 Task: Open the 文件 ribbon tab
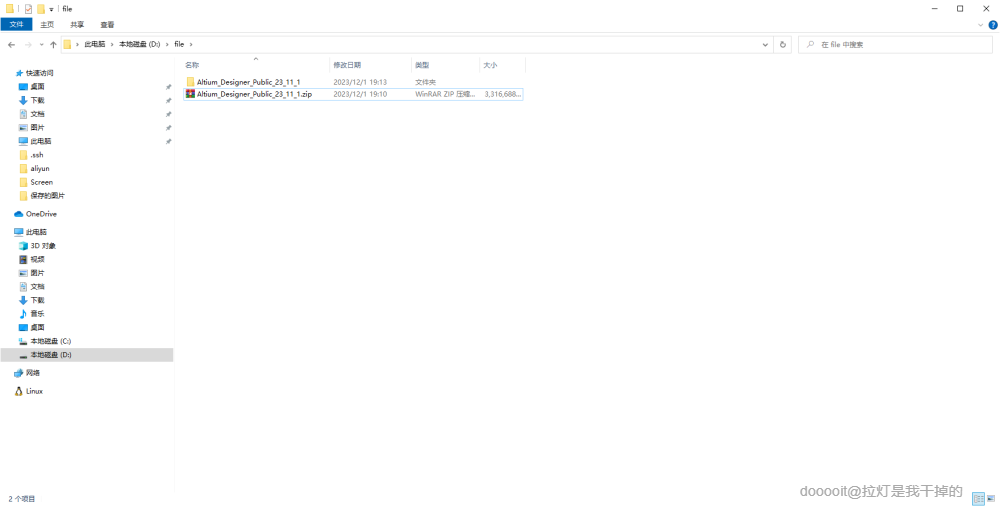17,24
